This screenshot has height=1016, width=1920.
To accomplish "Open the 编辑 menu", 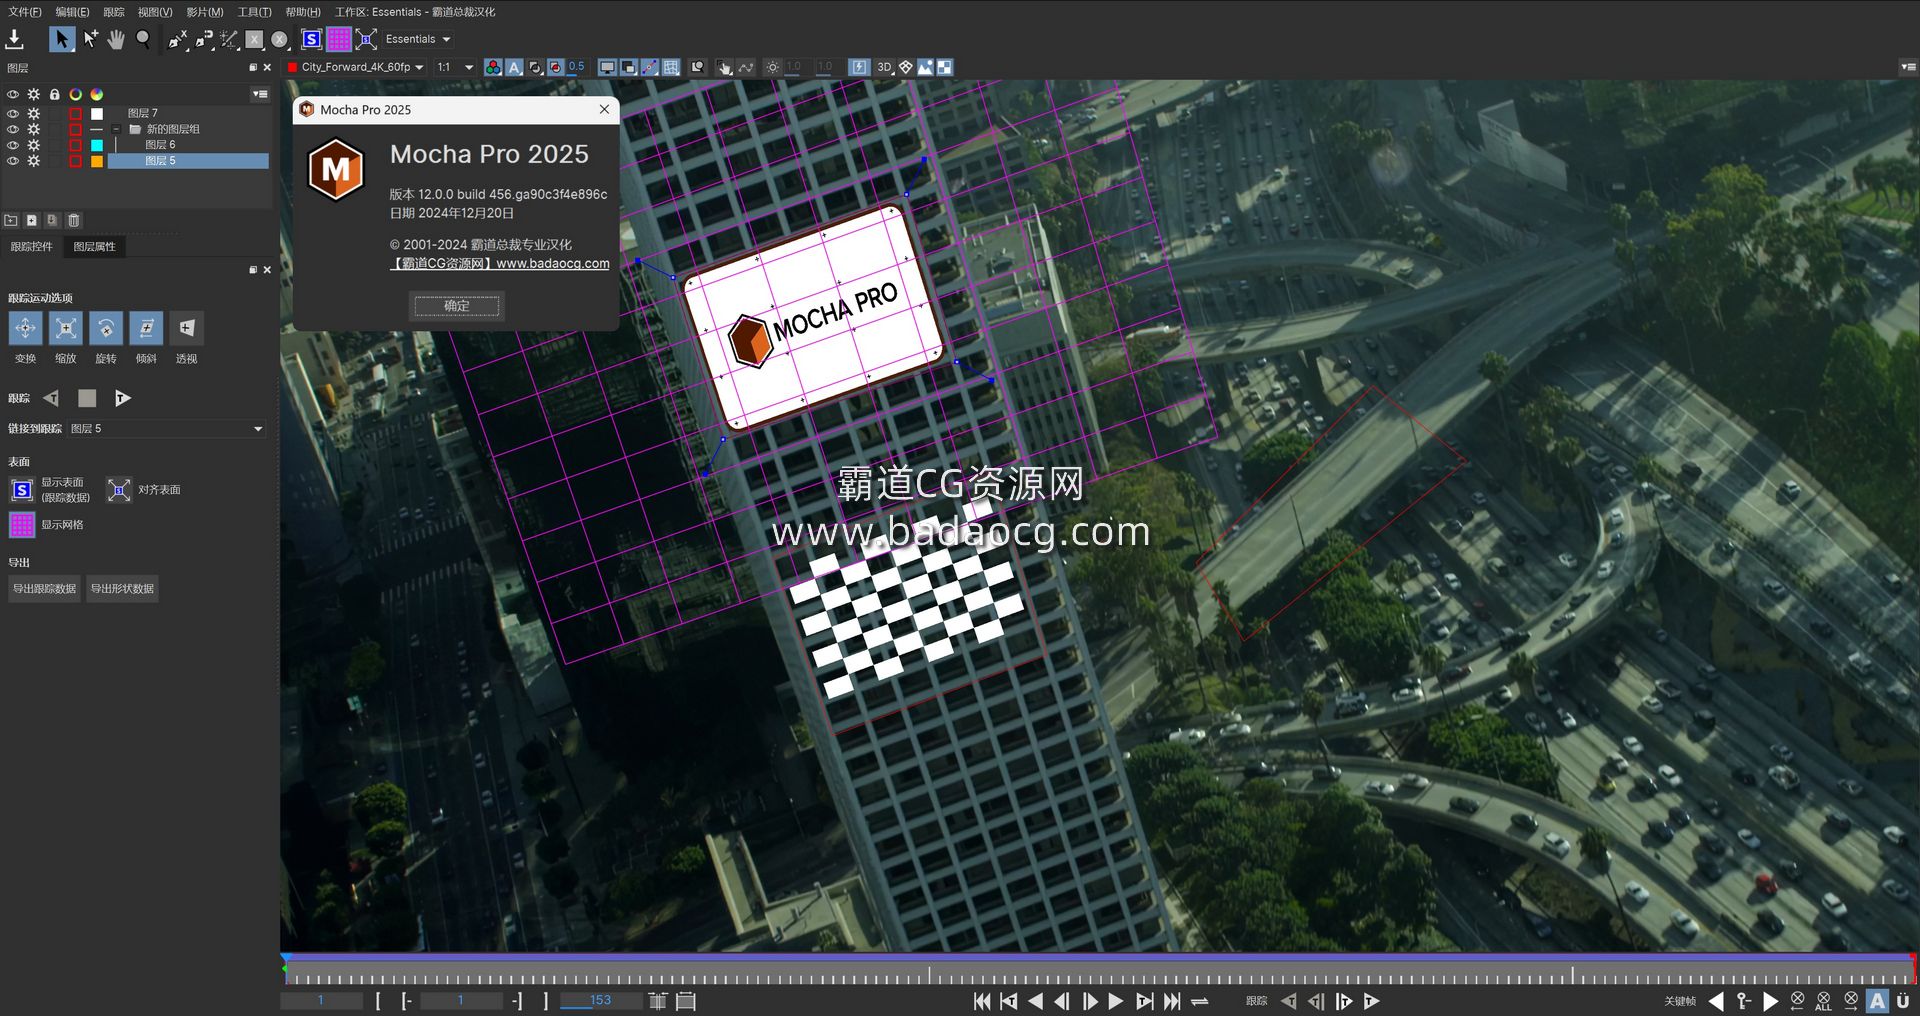I will click(x=72, y=12).
